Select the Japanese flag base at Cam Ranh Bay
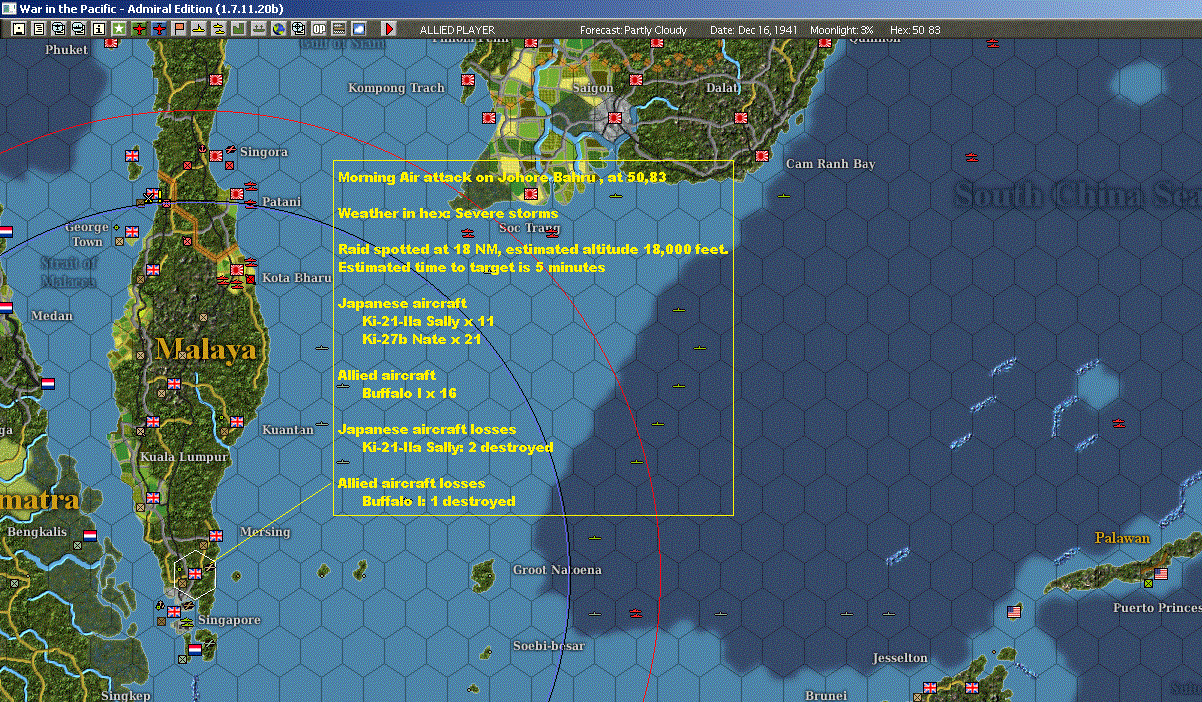The height and width of the screenshot is (702, 1202). pos(762,156)
